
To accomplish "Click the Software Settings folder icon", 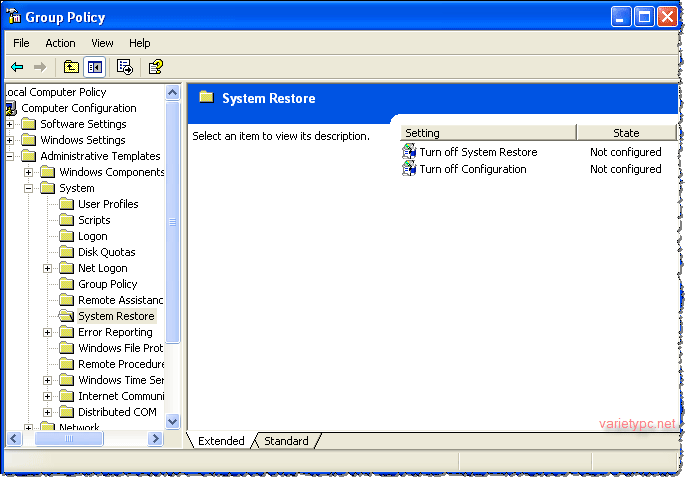I will tap(28, 124).
